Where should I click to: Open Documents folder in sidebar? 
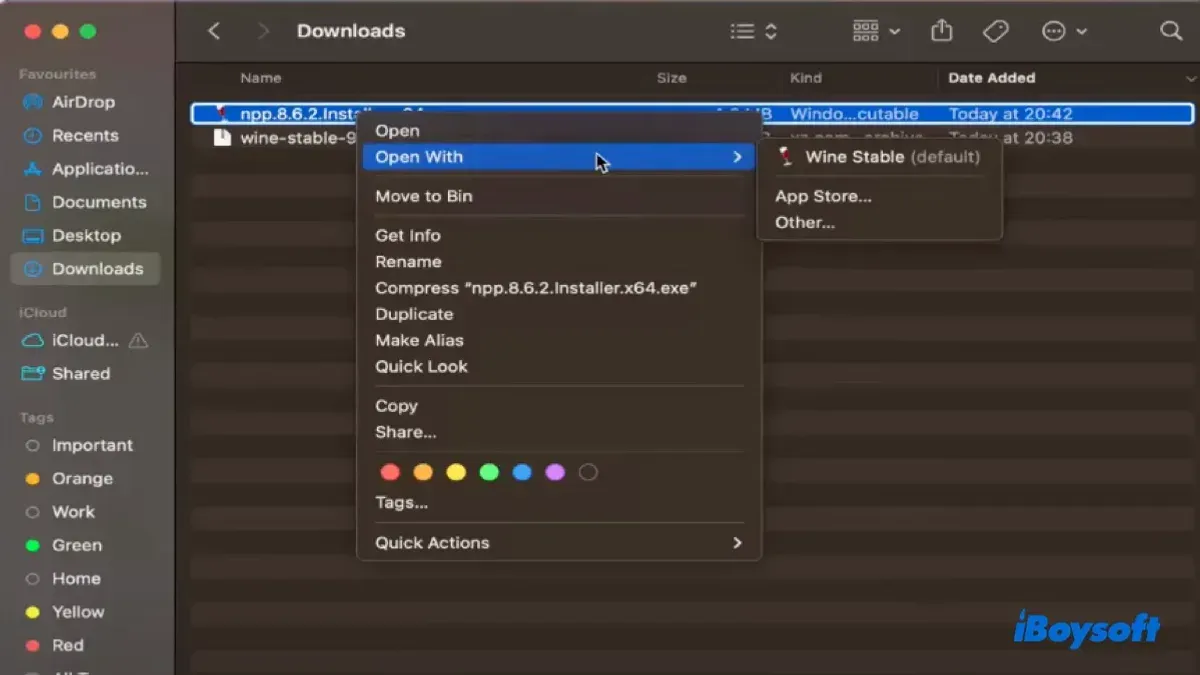point(84,202)
